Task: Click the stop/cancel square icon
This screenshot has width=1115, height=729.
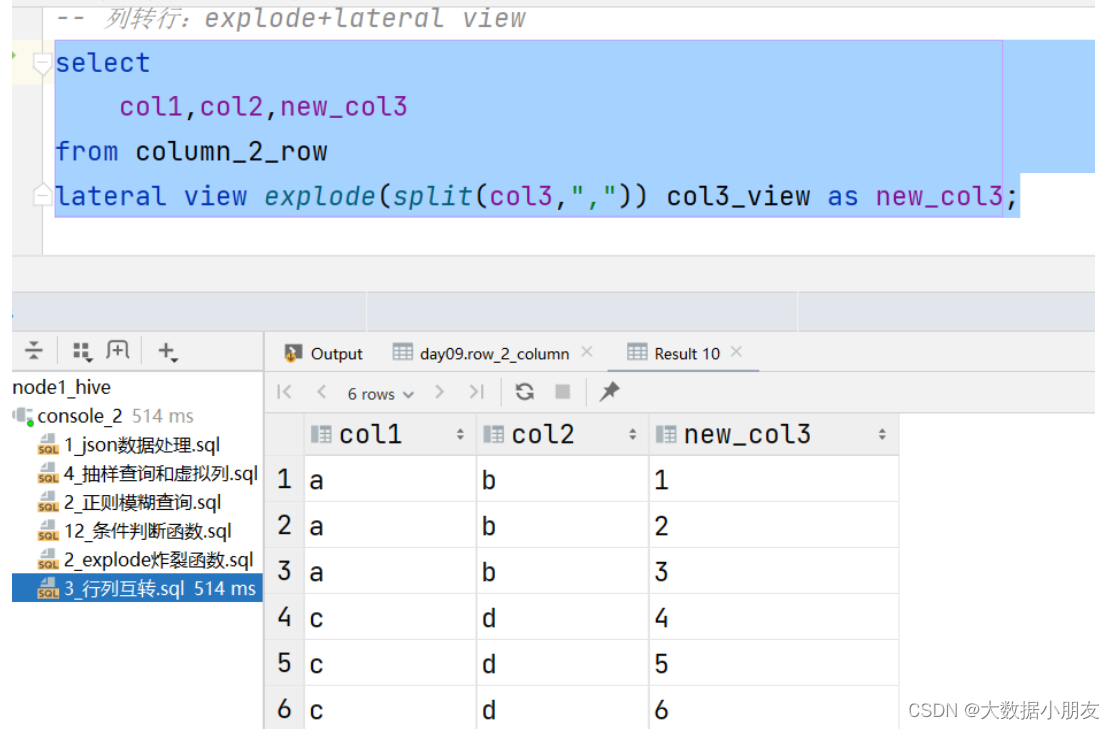Action: (x=563, y=392)
